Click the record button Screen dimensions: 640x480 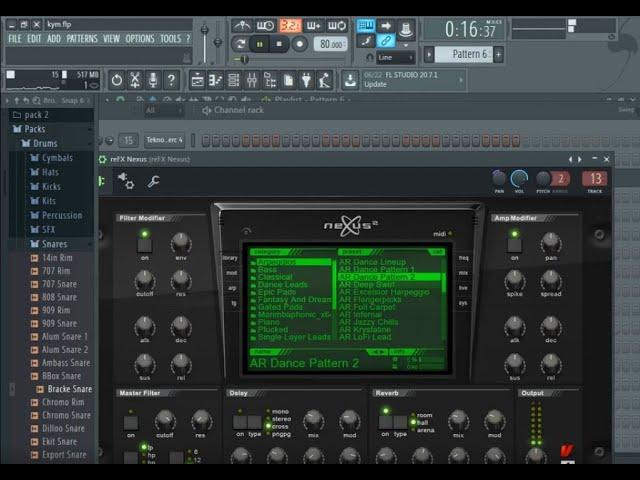300,44
